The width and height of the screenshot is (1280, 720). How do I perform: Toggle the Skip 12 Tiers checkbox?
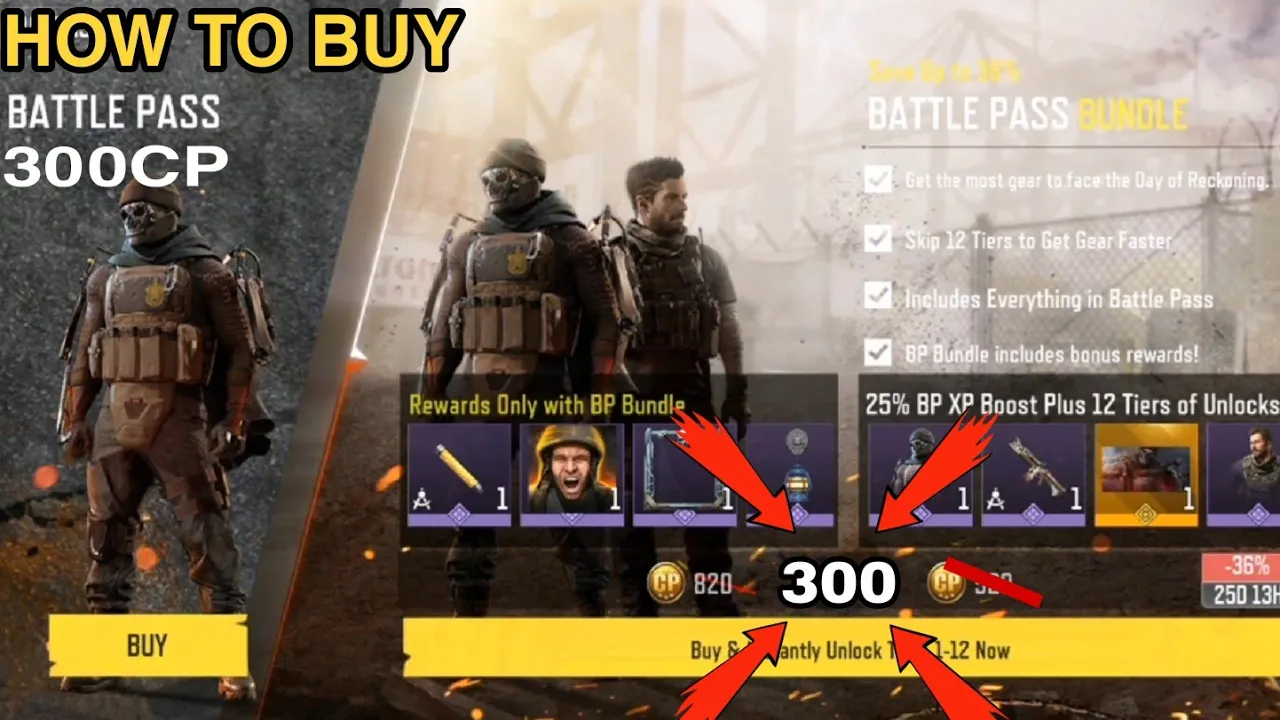tap(878, 239)
